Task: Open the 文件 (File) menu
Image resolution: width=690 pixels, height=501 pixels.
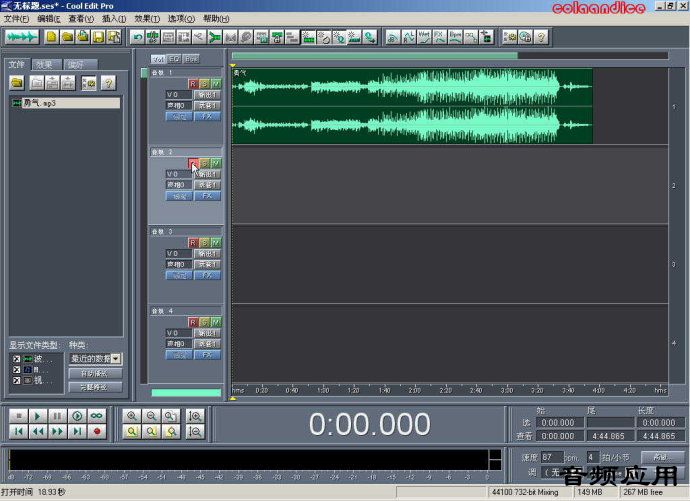Action: [16, 19]
